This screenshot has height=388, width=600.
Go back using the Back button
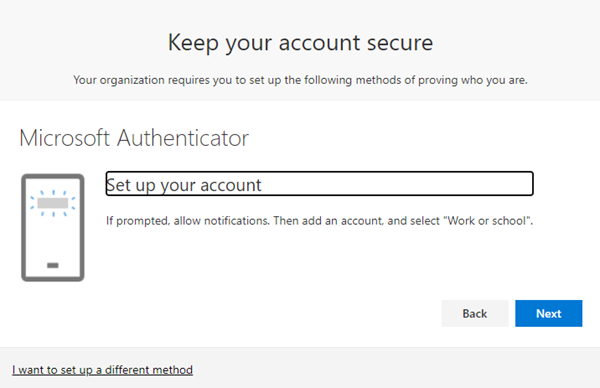coord(475,313)
